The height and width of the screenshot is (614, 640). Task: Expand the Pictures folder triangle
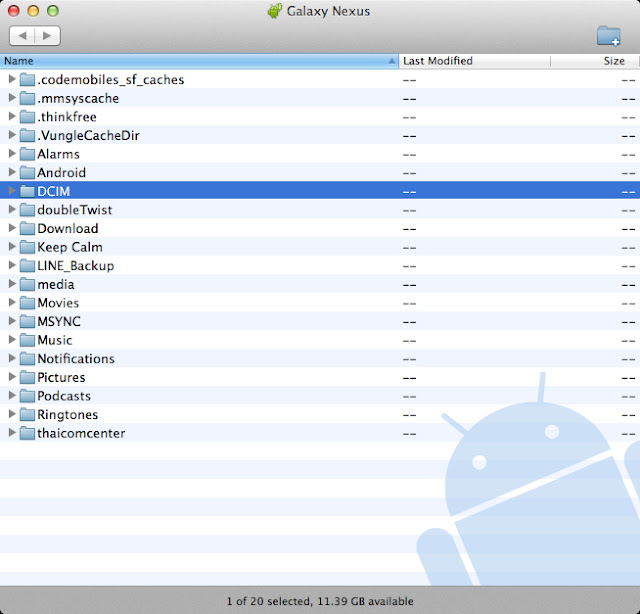click(x=12, y=376)
